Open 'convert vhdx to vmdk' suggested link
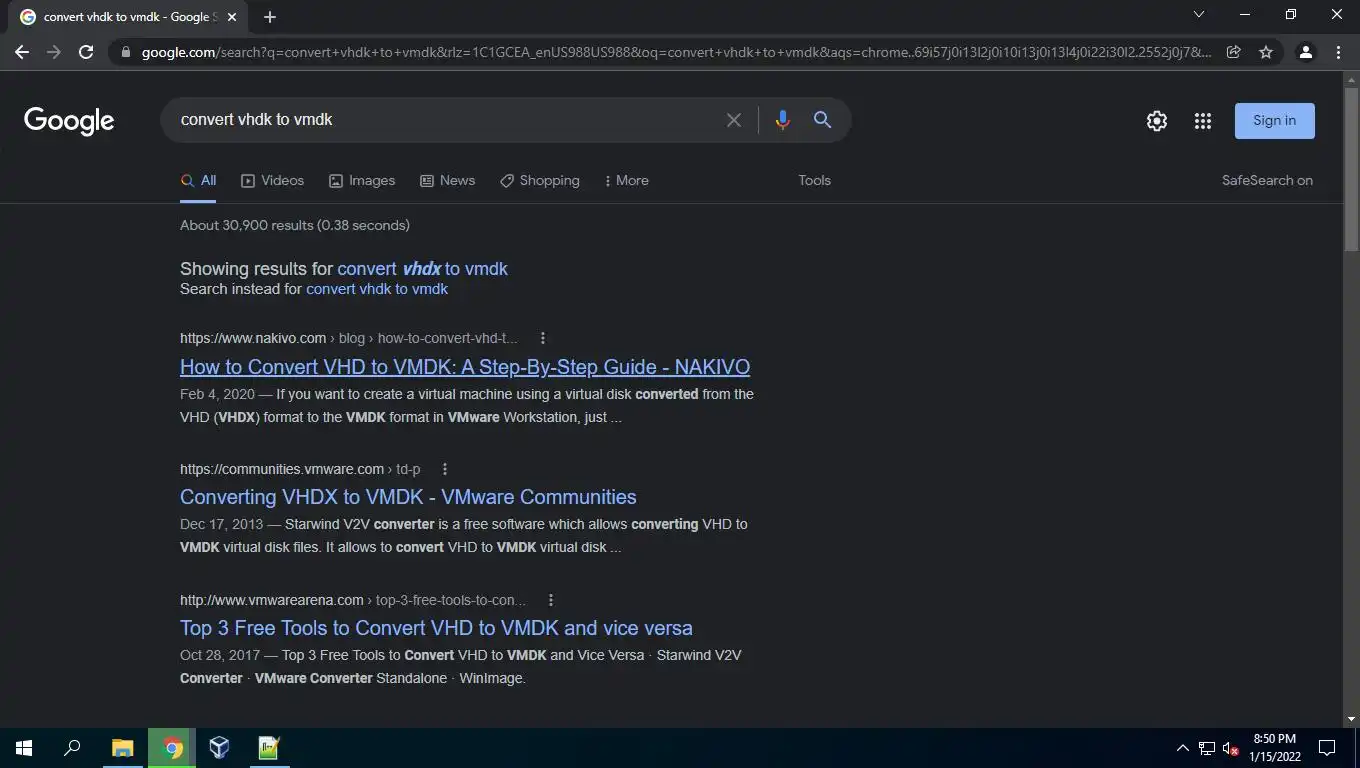Screen dimensions: 1360x768 (422, 269)
